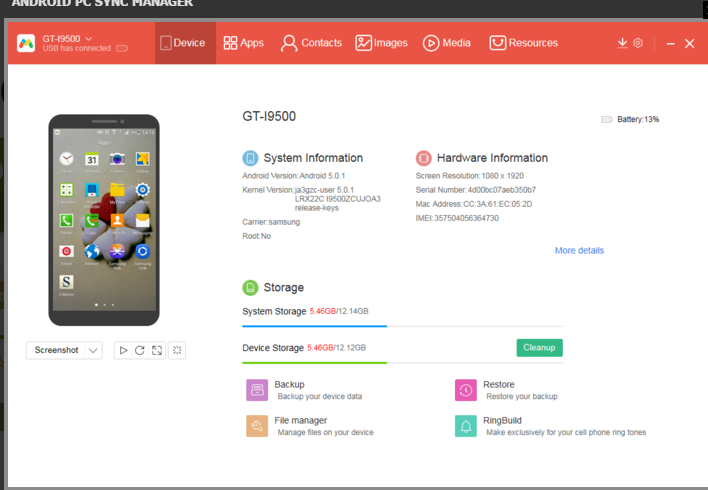Click the S Memo app in preview
Screen dimensions: 708x490
pos(66,282)
